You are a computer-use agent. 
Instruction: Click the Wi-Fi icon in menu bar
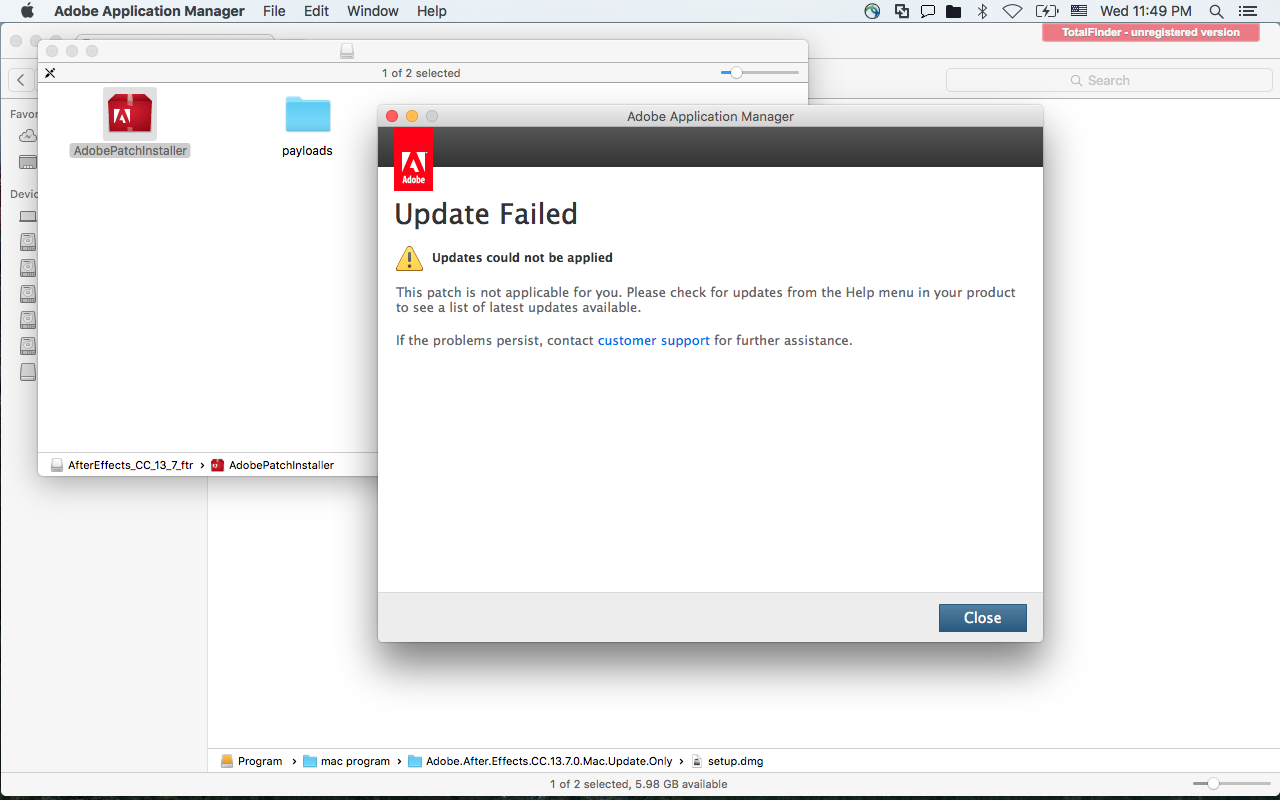pyautogui.click(x=1013, y=11)
